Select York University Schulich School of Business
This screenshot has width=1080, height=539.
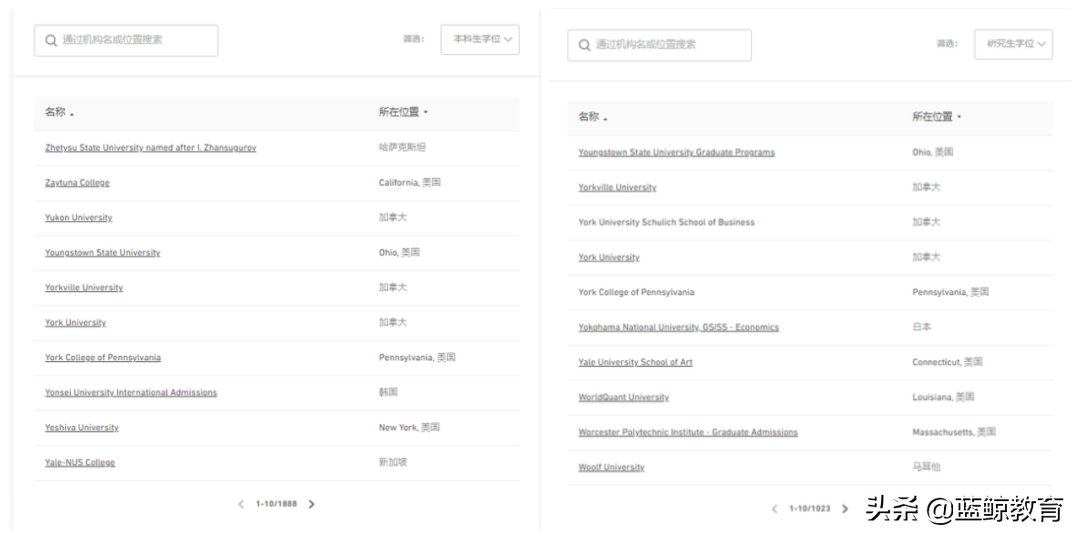click(666, 222)
